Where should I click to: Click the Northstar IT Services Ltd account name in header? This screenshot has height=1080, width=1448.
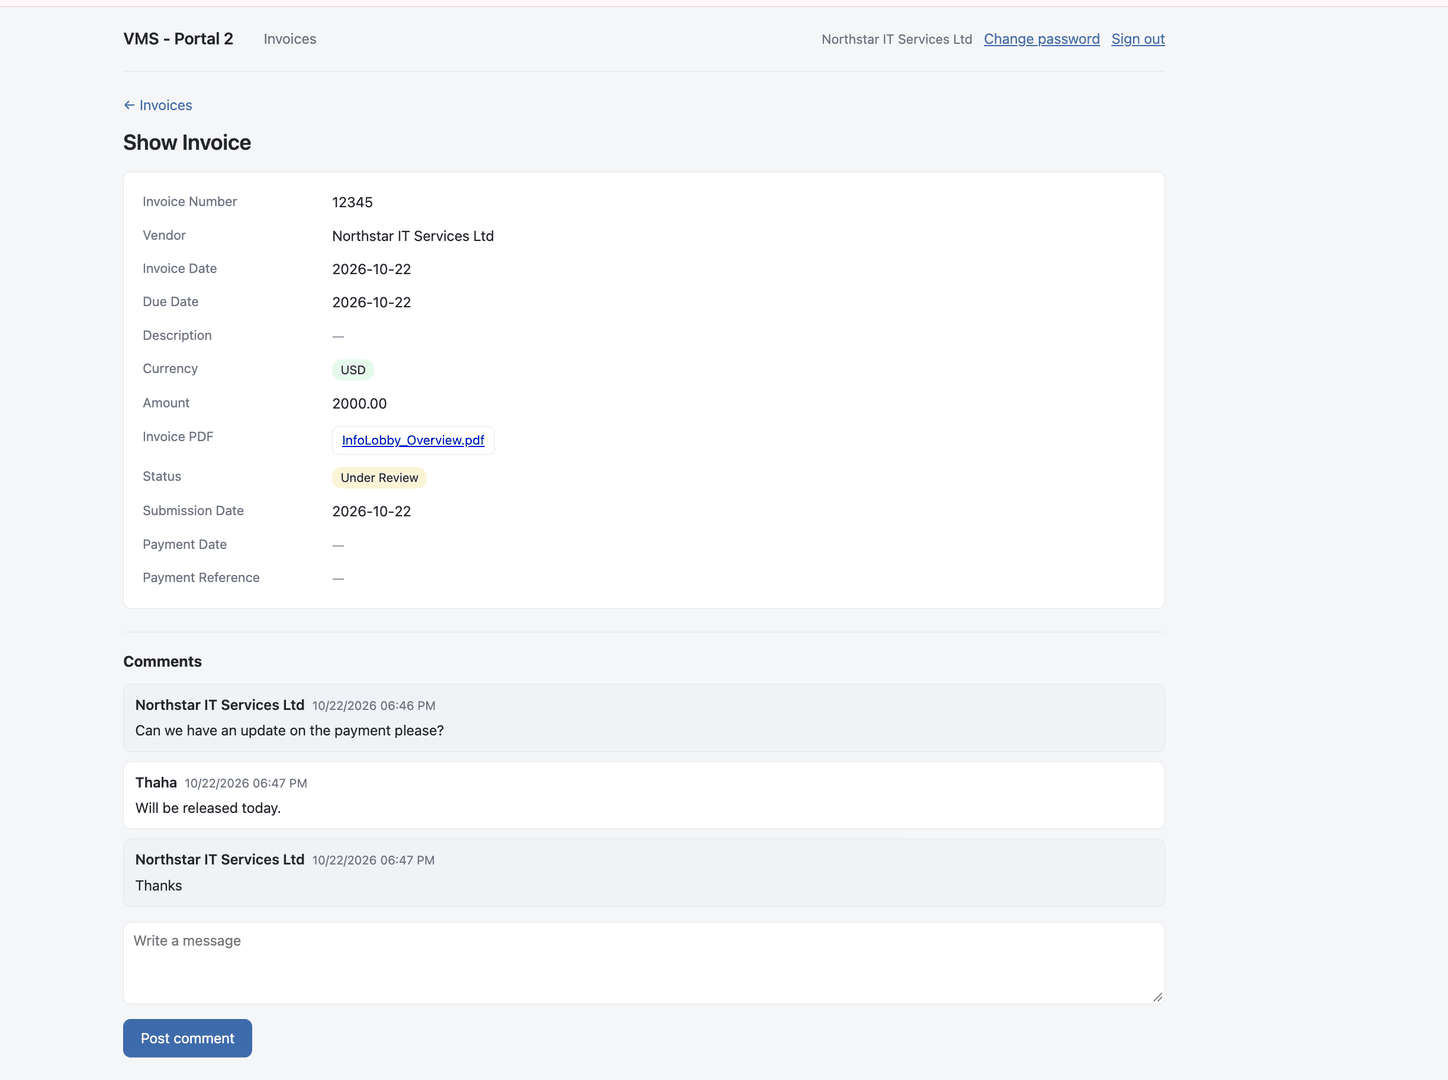point(897,39)
